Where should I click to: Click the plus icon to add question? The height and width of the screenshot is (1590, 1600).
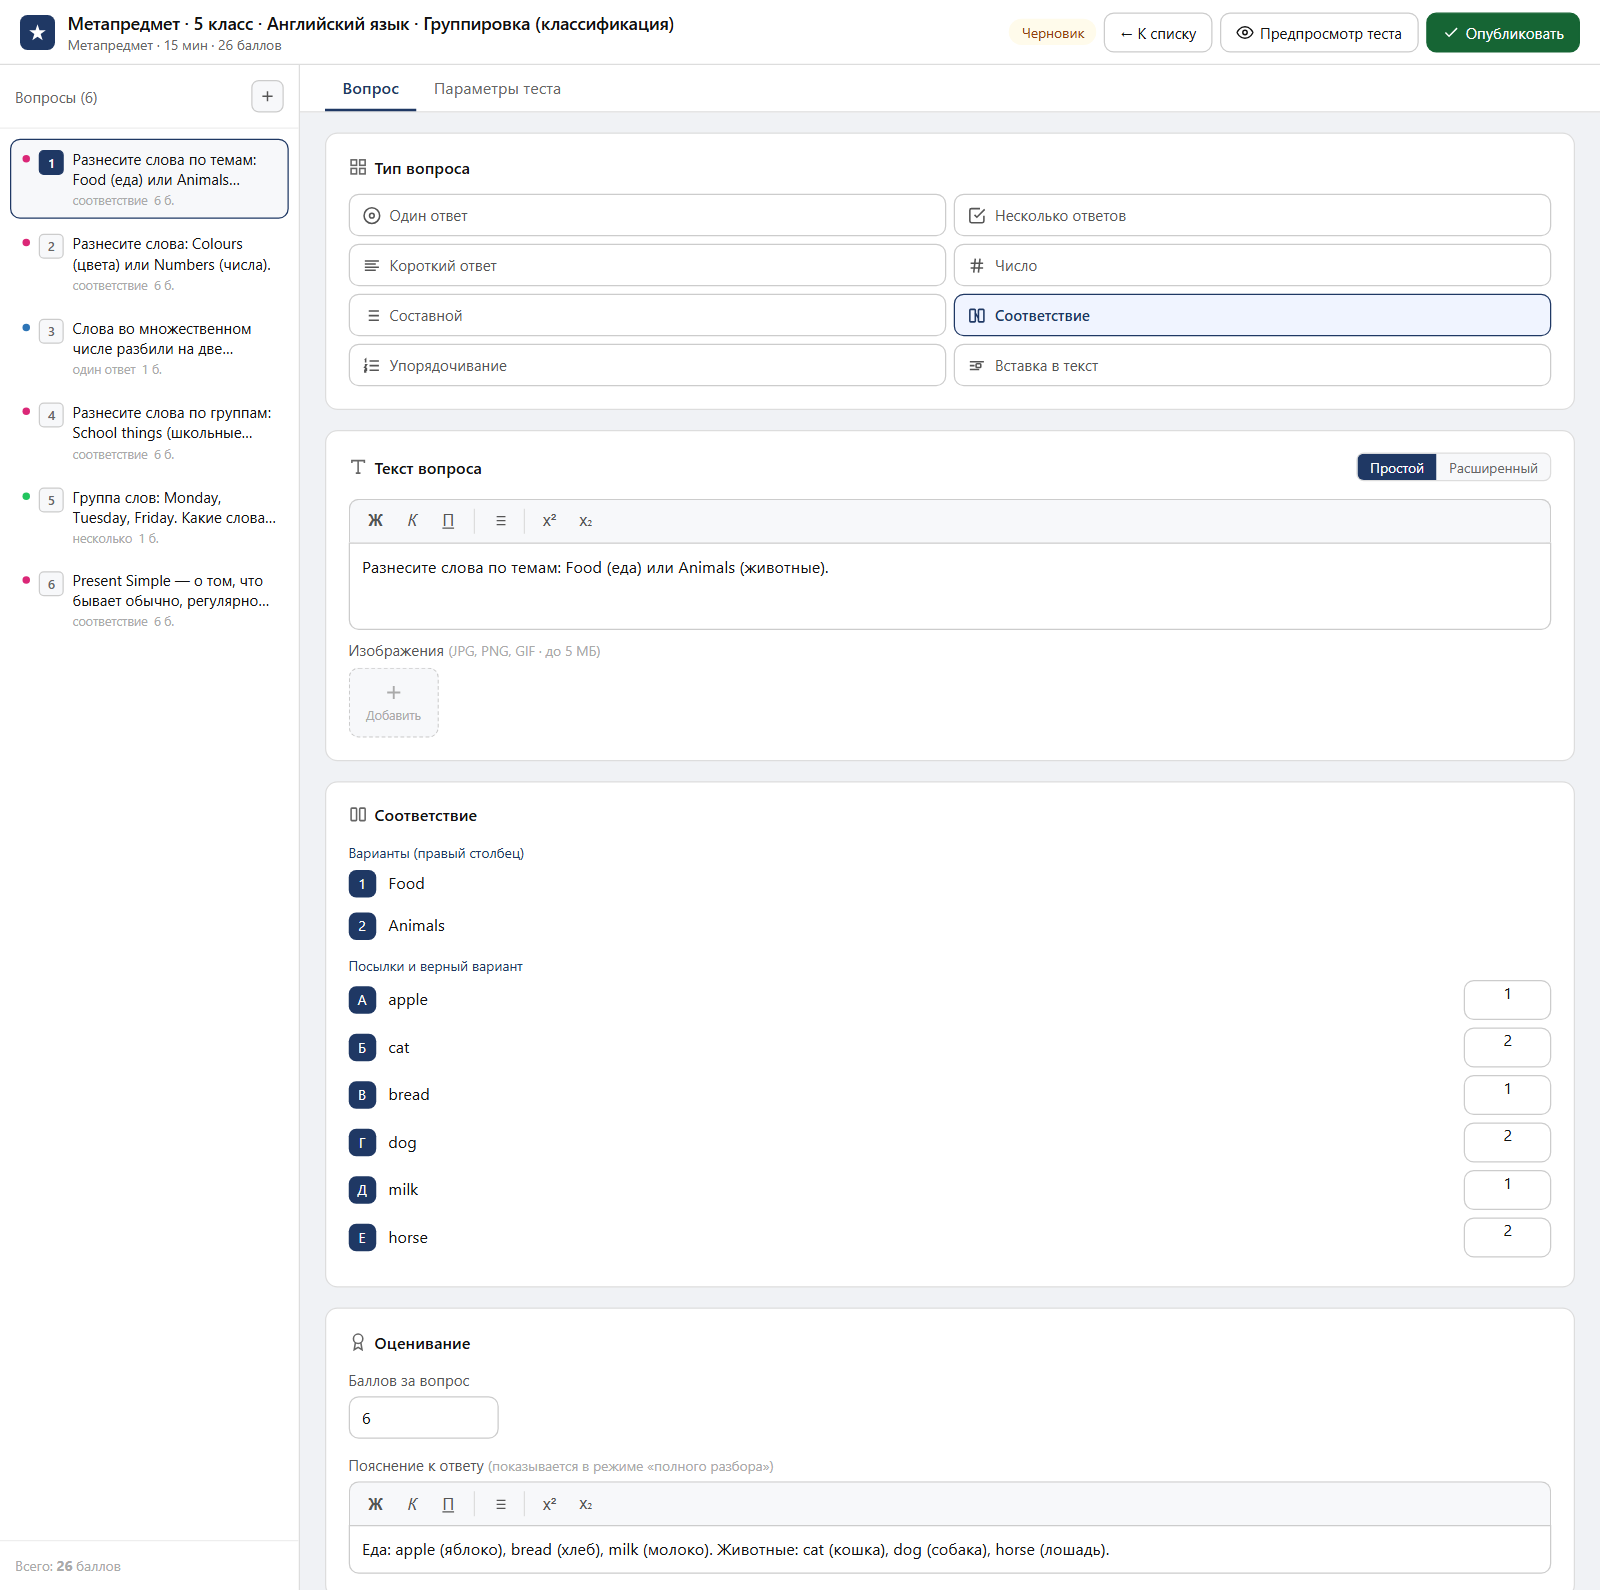267,97
